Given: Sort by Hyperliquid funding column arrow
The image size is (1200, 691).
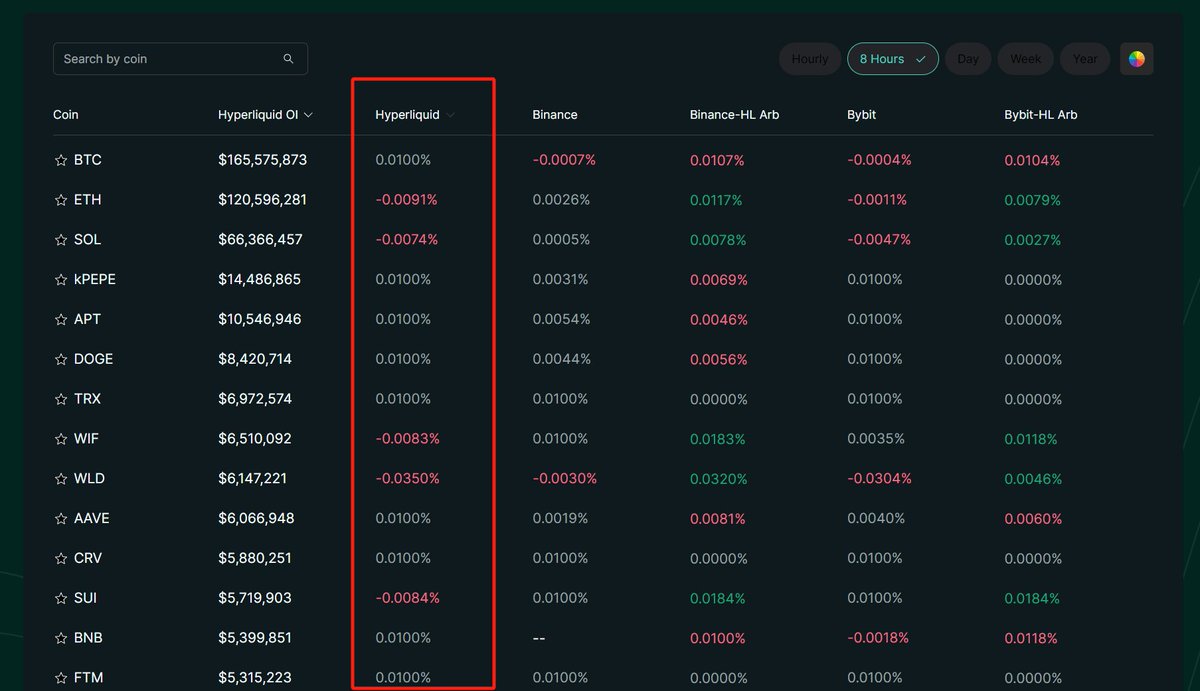Looking at the screenshot, I should (450, 115).
